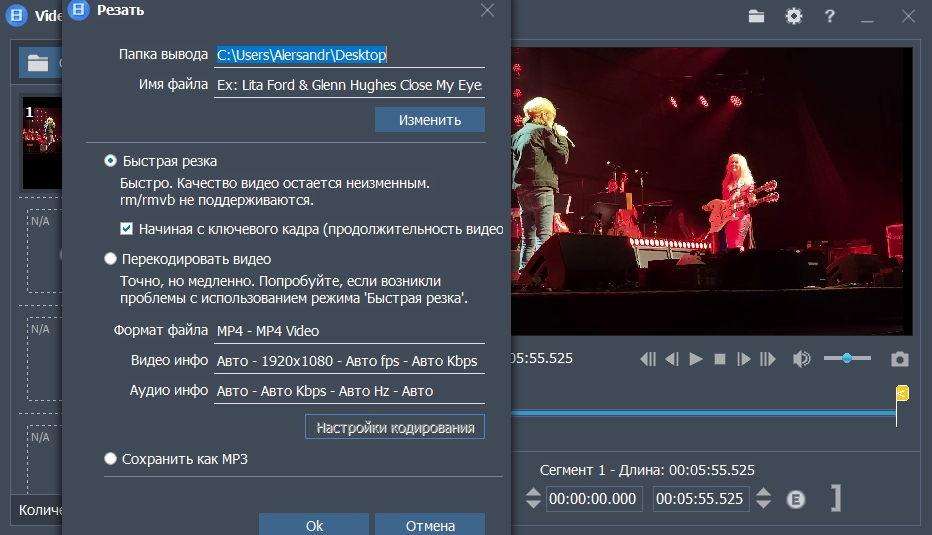Mute the audio with the speaker icon
Image resolution: width=932 pixels, height=535 pixels.
801,359
